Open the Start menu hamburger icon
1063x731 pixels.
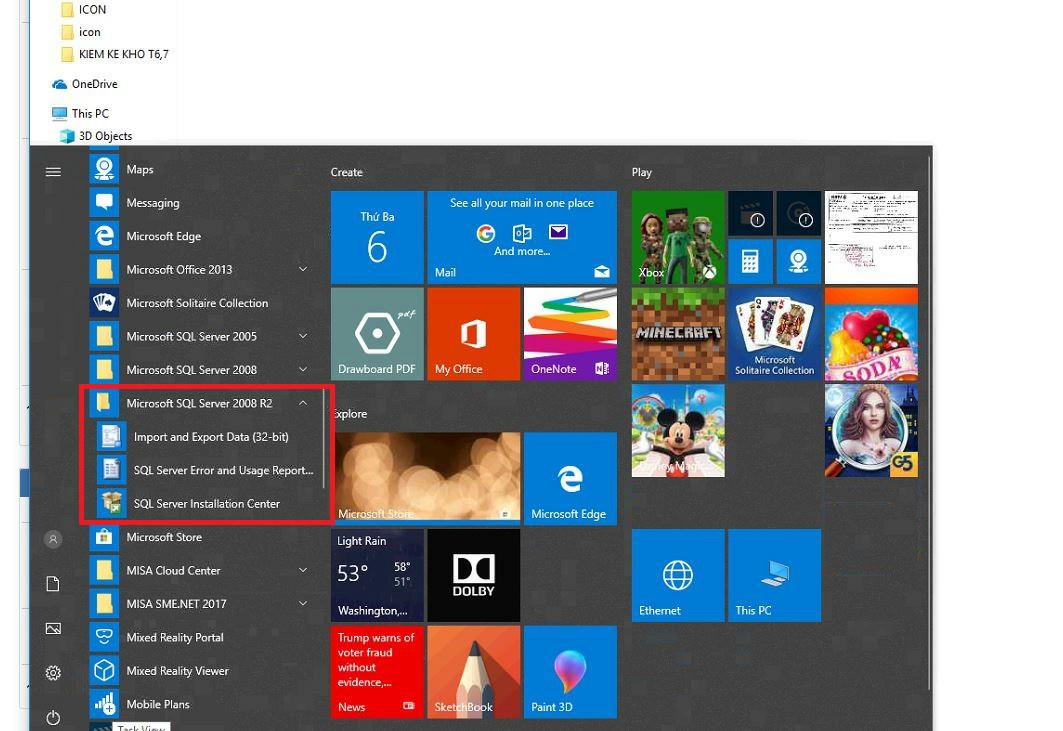pos(53,172)
